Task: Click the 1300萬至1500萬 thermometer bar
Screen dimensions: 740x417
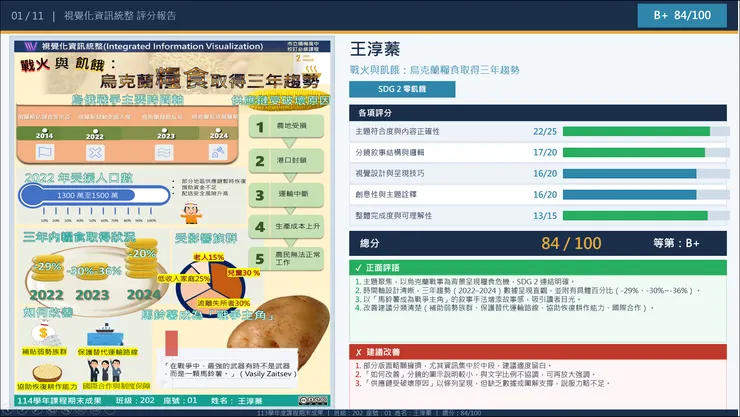Action: [x=94, y=195]
